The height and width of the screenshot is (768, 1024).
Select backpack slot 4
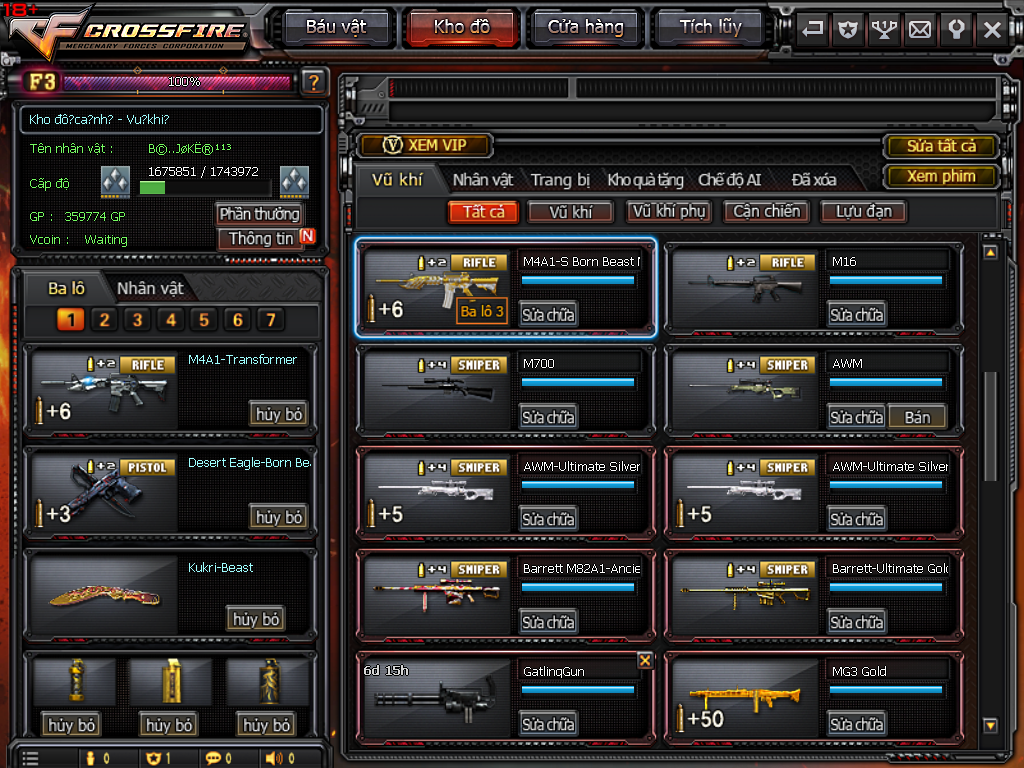pos(170,319)
